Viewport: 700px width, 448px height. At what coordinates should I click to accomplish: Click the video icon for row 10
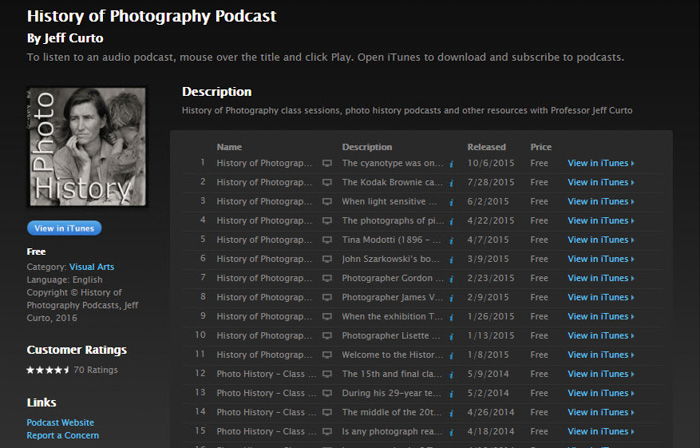pos(327,336)
